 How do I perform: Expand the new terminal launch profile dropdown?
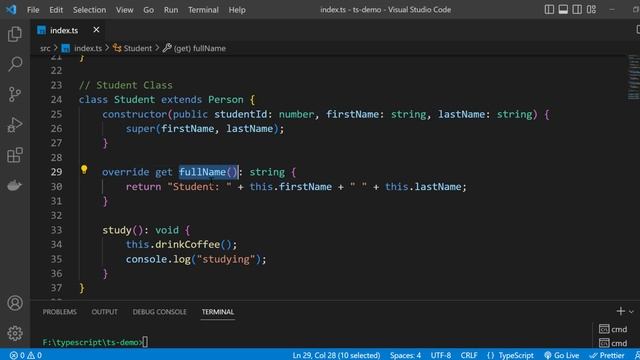(x=631, y=311)
